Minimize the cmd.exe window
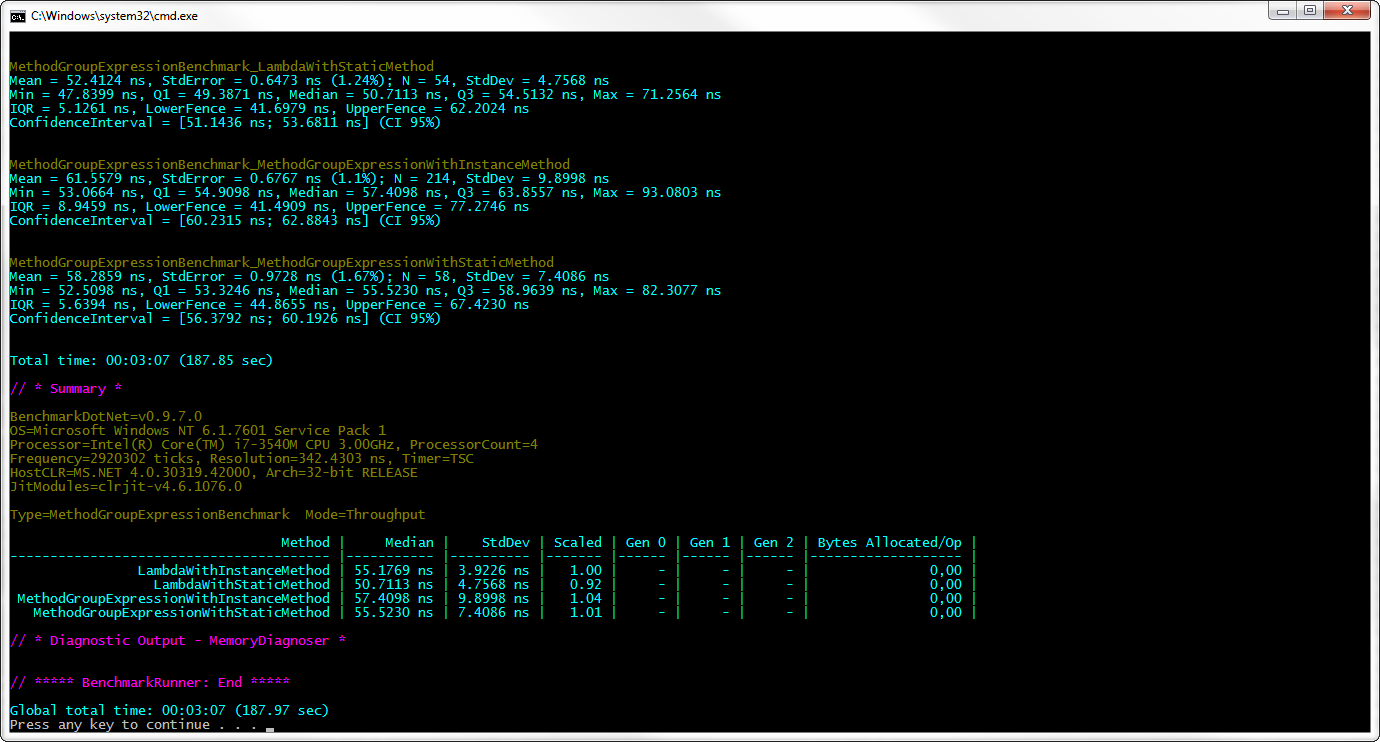Viewport: 1380px width, 742px height. coord(1283,11)
